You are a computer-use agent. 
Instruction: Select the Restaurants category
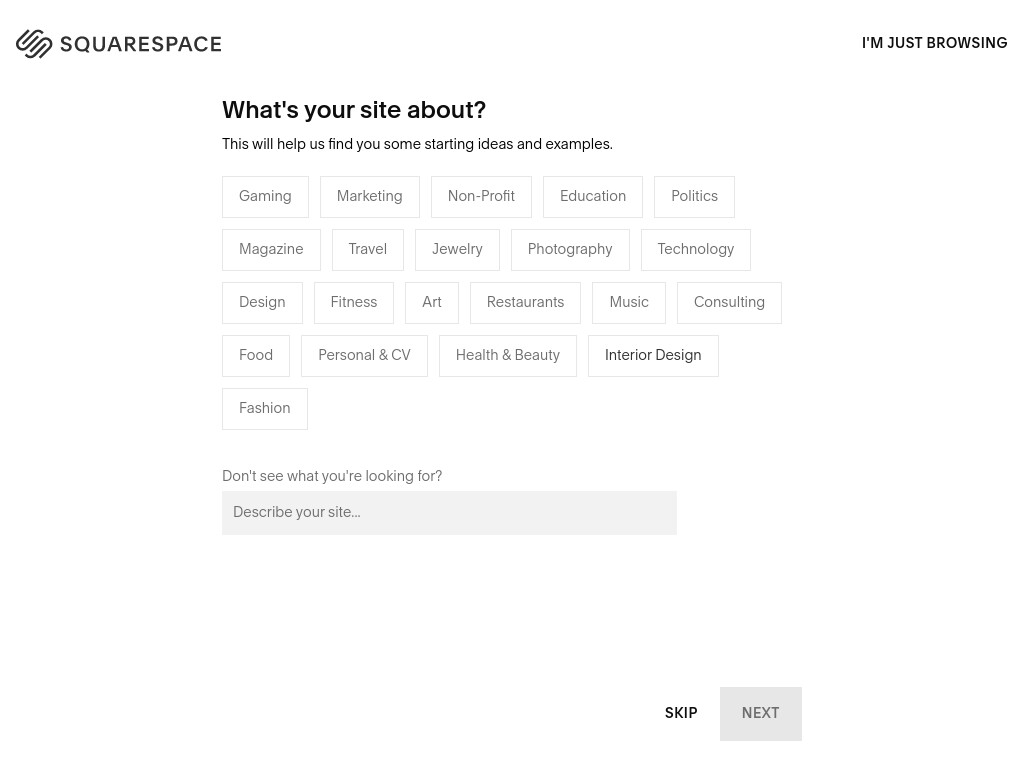pos(525,302)
